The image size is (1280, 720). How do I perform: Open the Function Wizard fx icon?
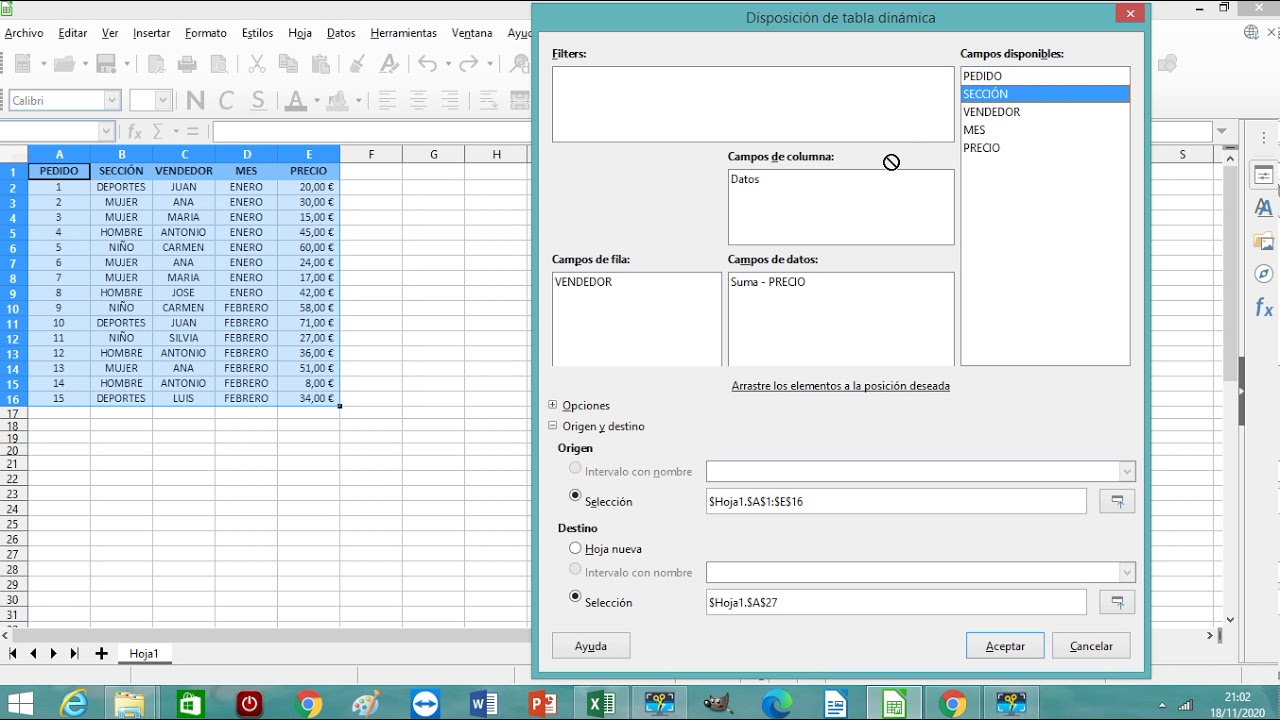coord(135,131)
